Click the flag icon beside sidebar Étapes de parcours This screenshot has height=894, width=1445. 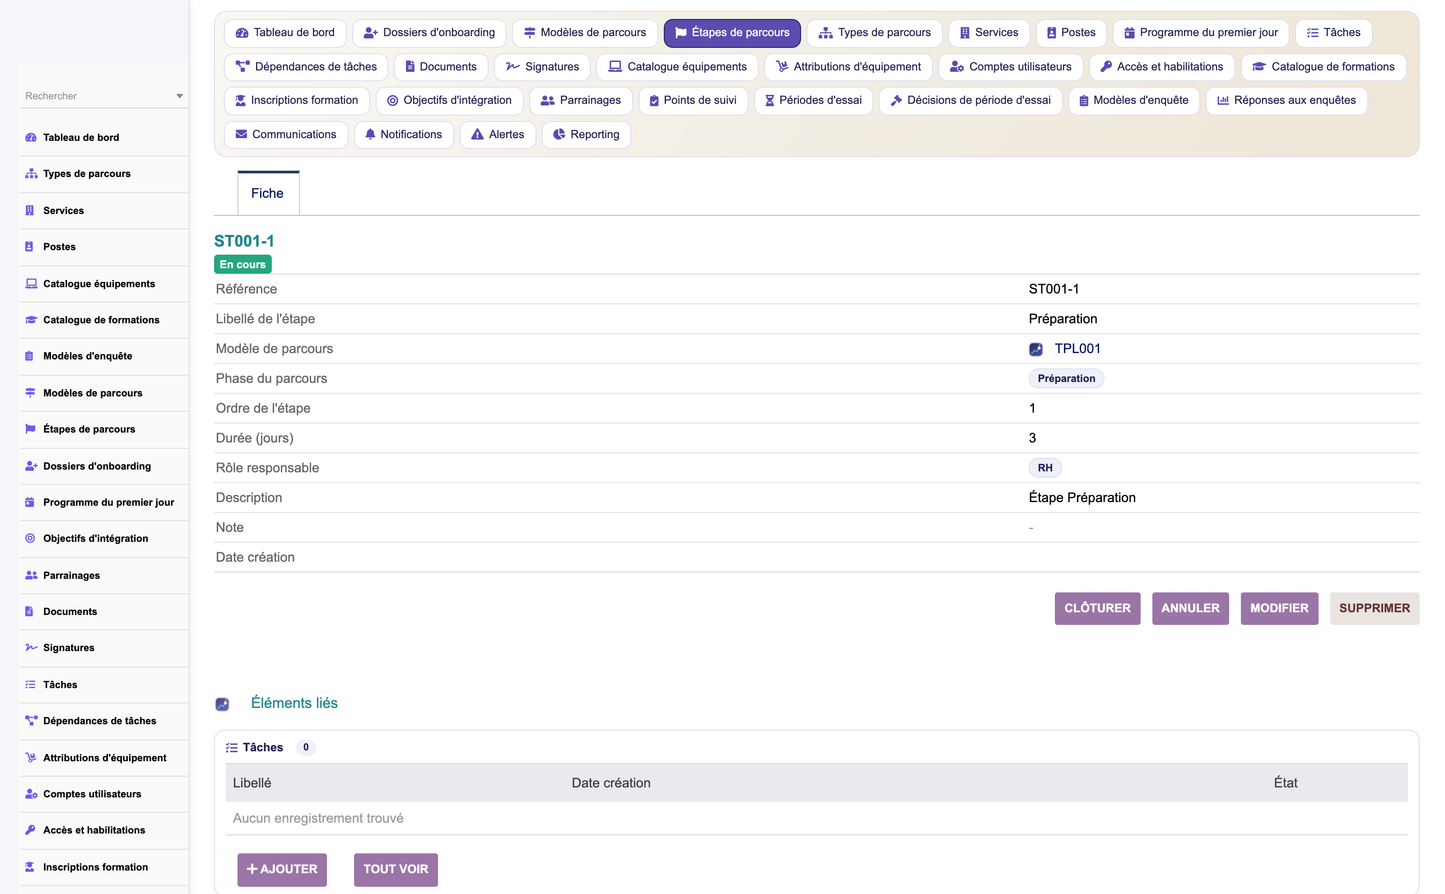click(x=30, y=429)
